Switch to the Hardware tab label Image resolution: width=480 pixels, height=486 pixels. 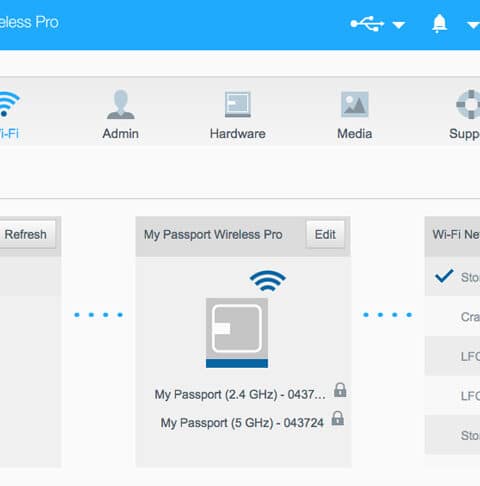tap(238, 134)
